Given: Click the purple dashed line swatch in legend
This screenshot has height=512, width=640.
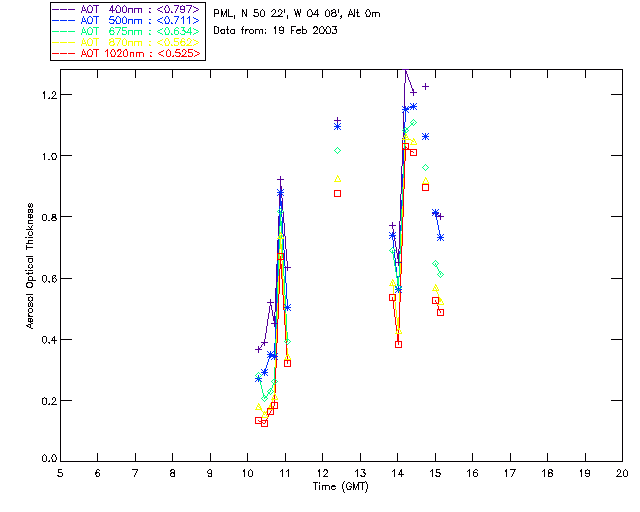Looking at the screenshot, I should point(64,9).
